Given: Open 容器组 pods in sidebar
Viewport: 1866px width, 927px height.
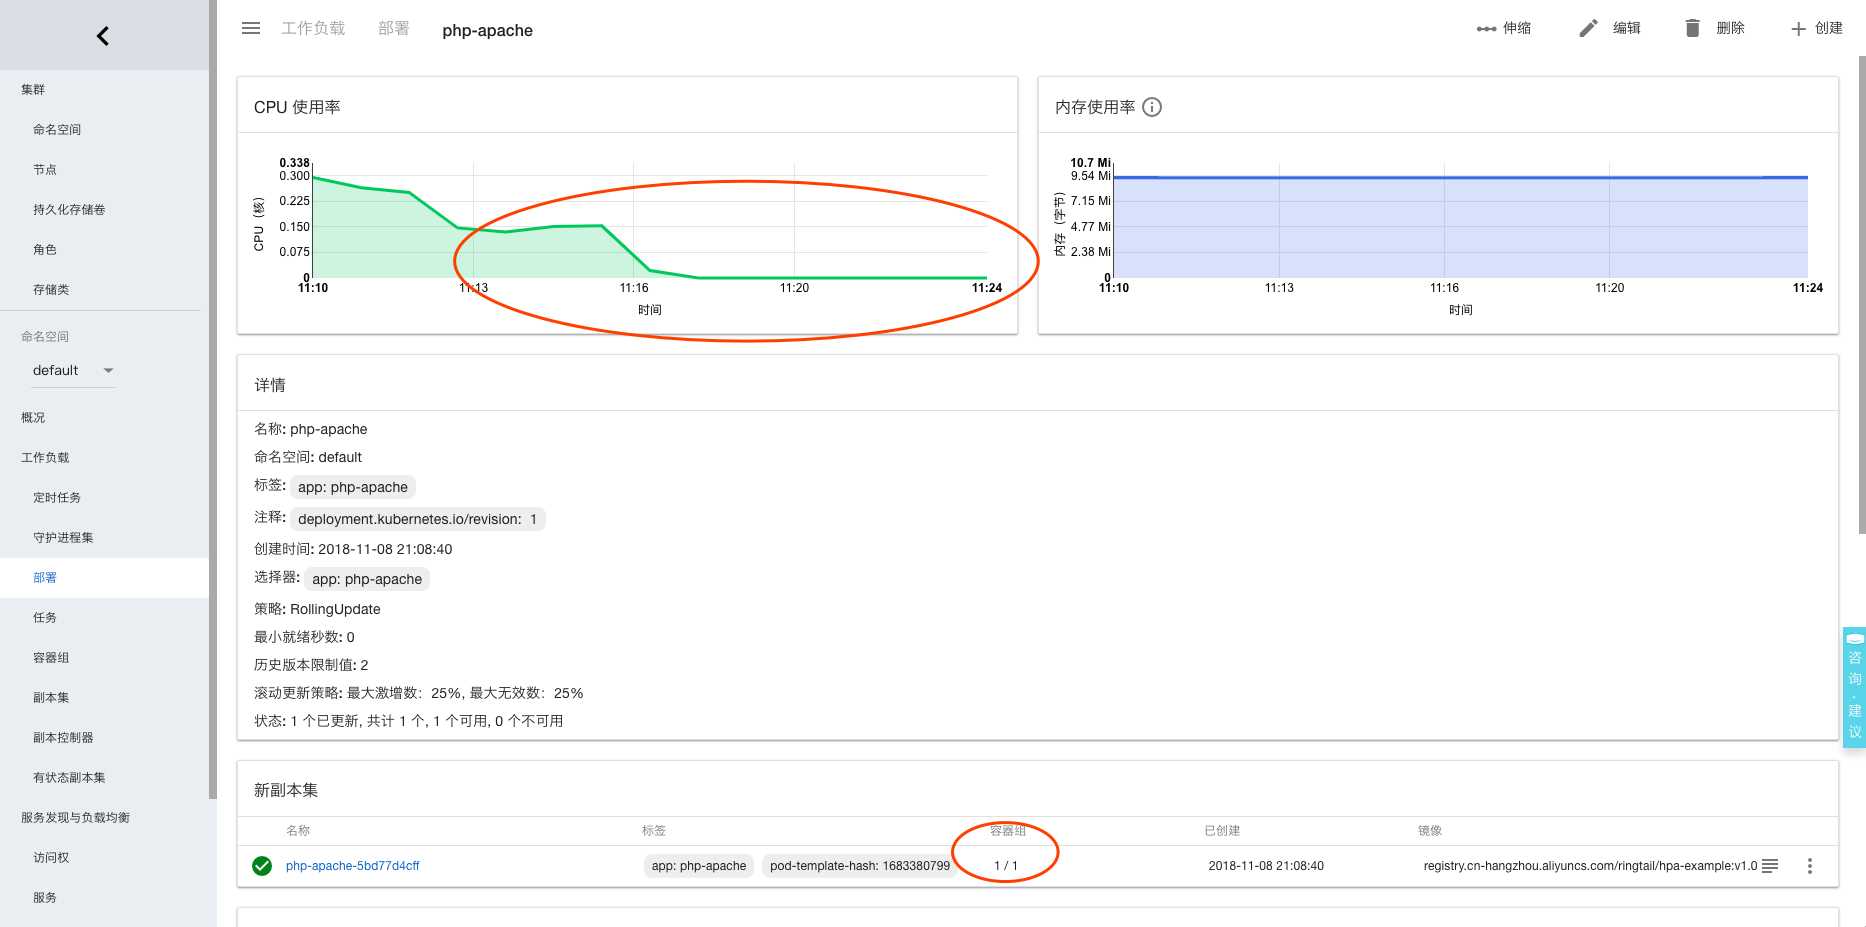Looking at the screenshot, I should click(51, 658).
